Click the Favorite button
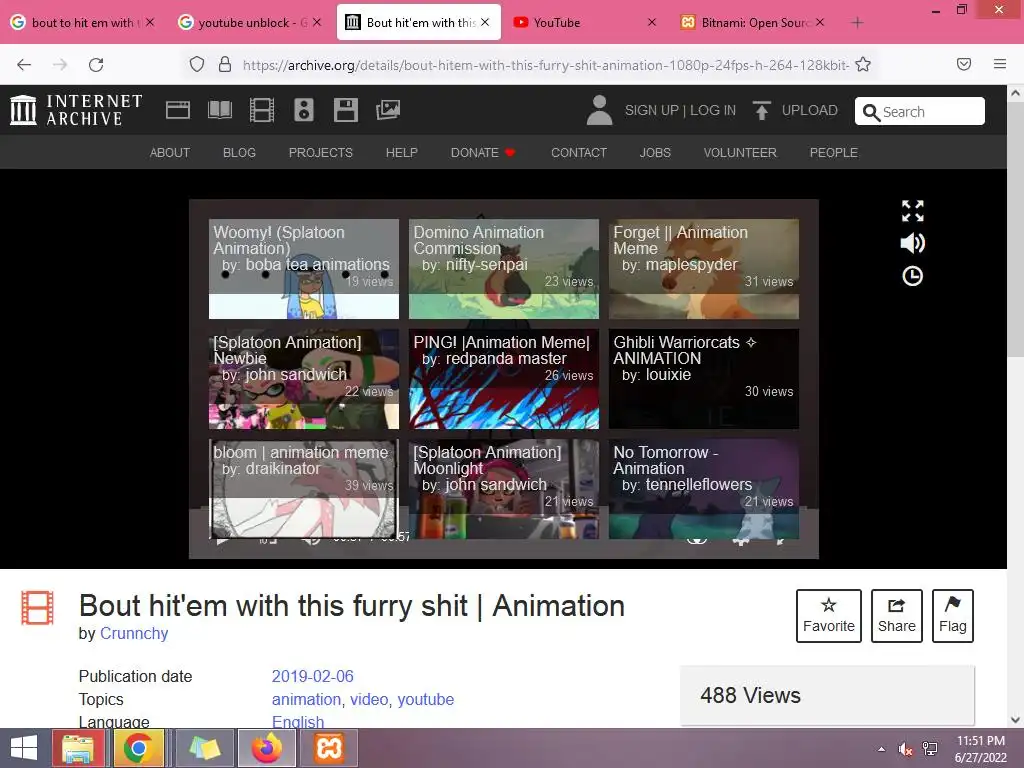Screen dimensions: 1024x768 pyautogui.click(x=829, y=616)
